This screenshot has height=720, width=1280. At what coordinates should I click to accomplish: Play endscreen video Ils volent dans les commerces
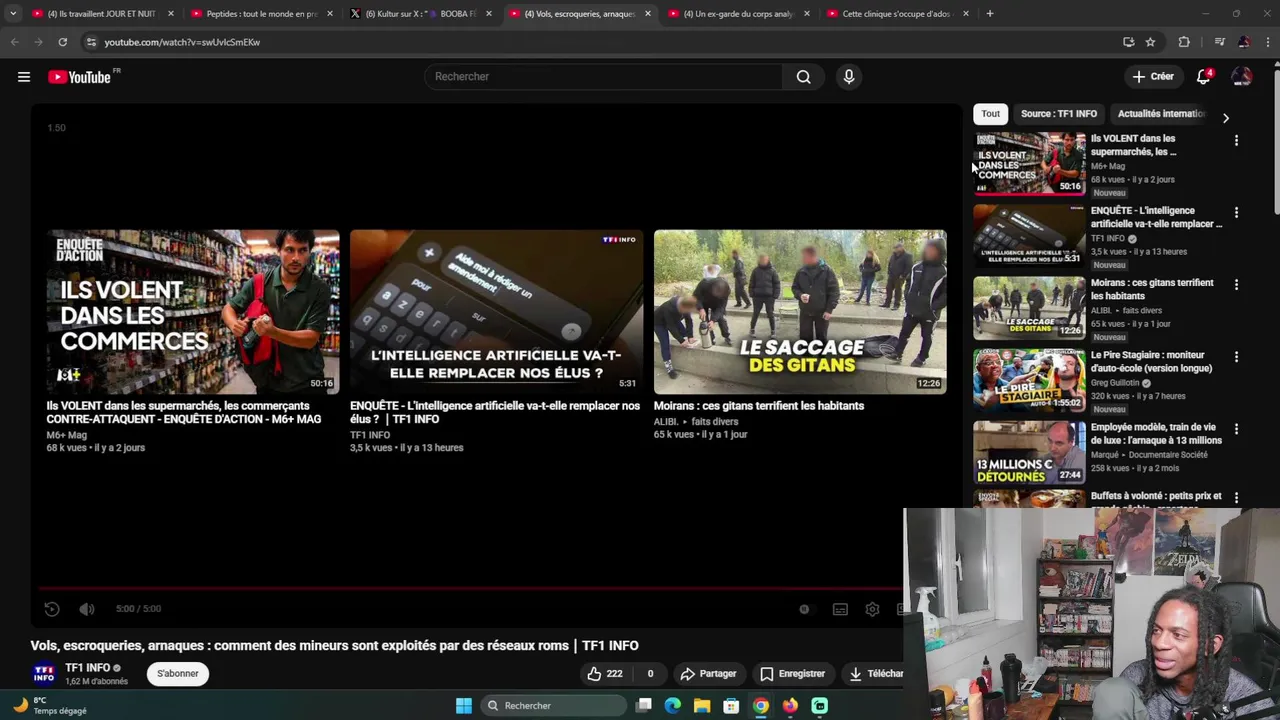pos(192,312)
